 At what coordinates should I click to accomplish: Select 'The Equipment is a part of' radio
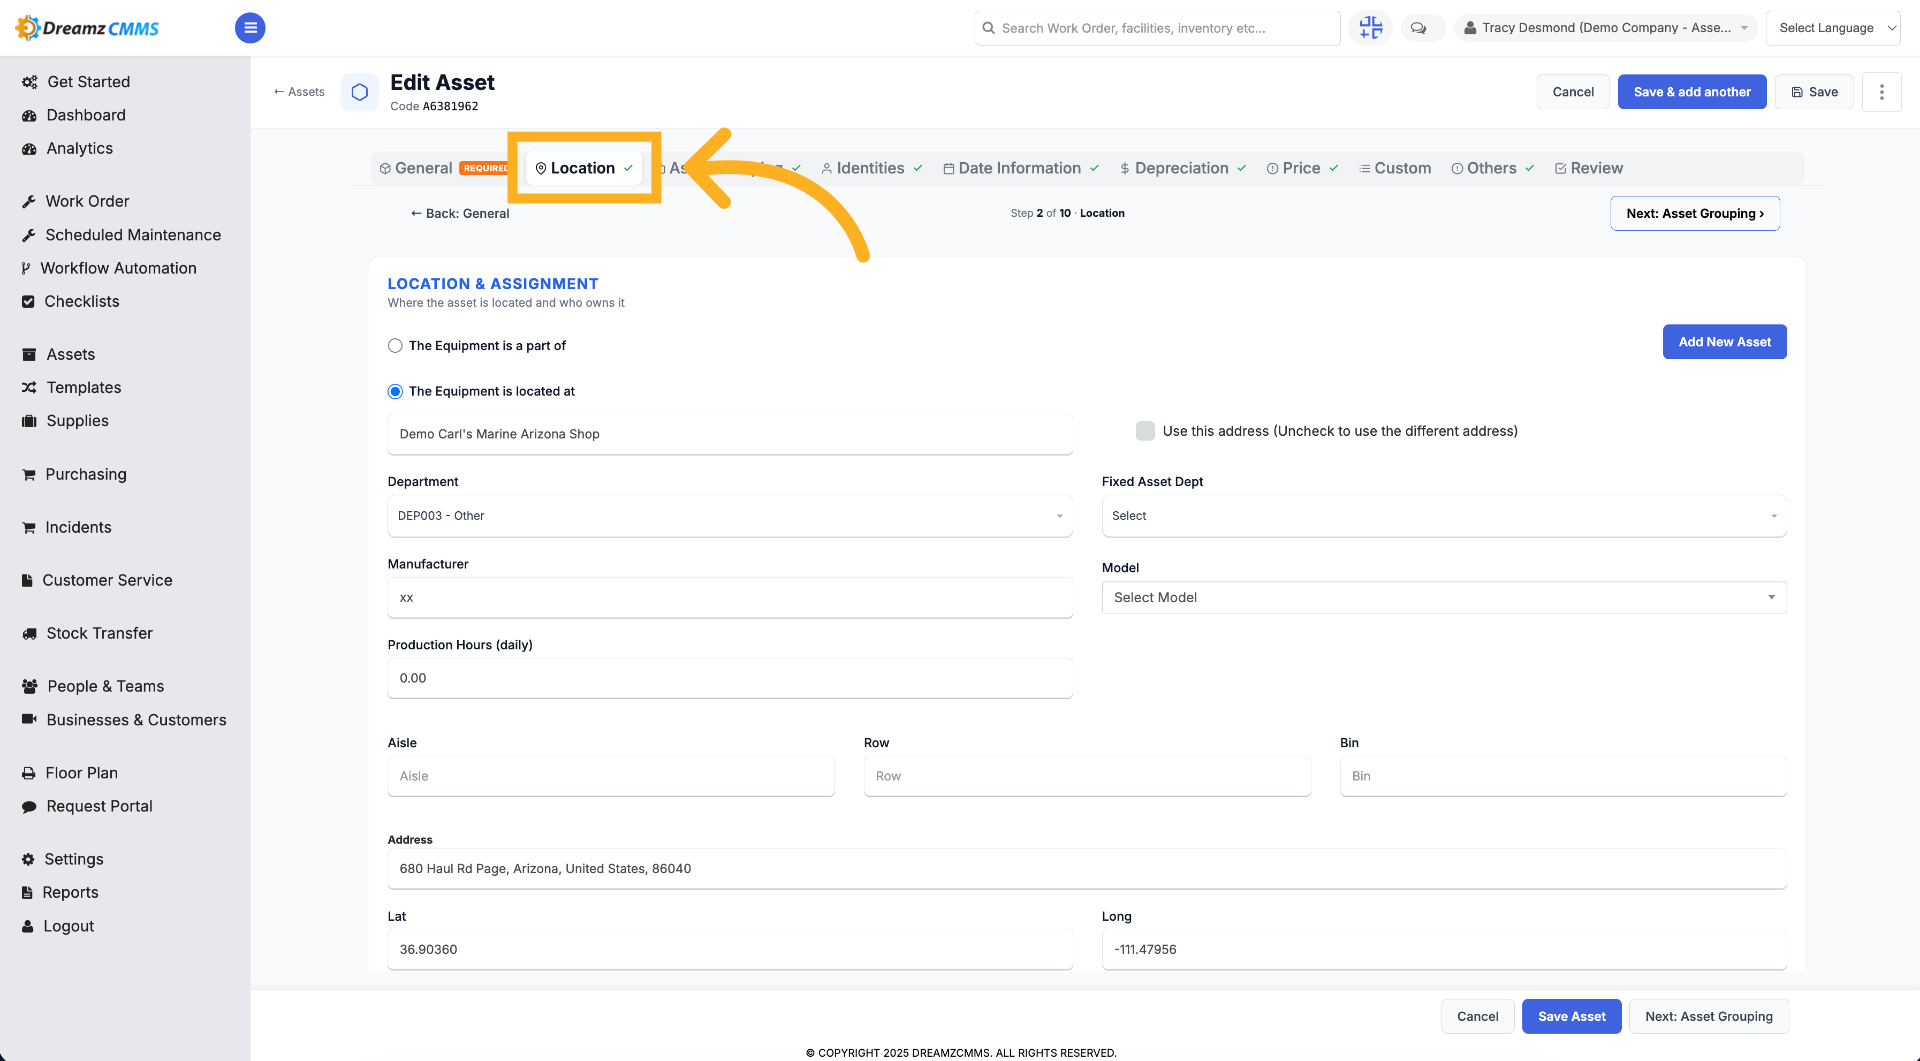395,346
